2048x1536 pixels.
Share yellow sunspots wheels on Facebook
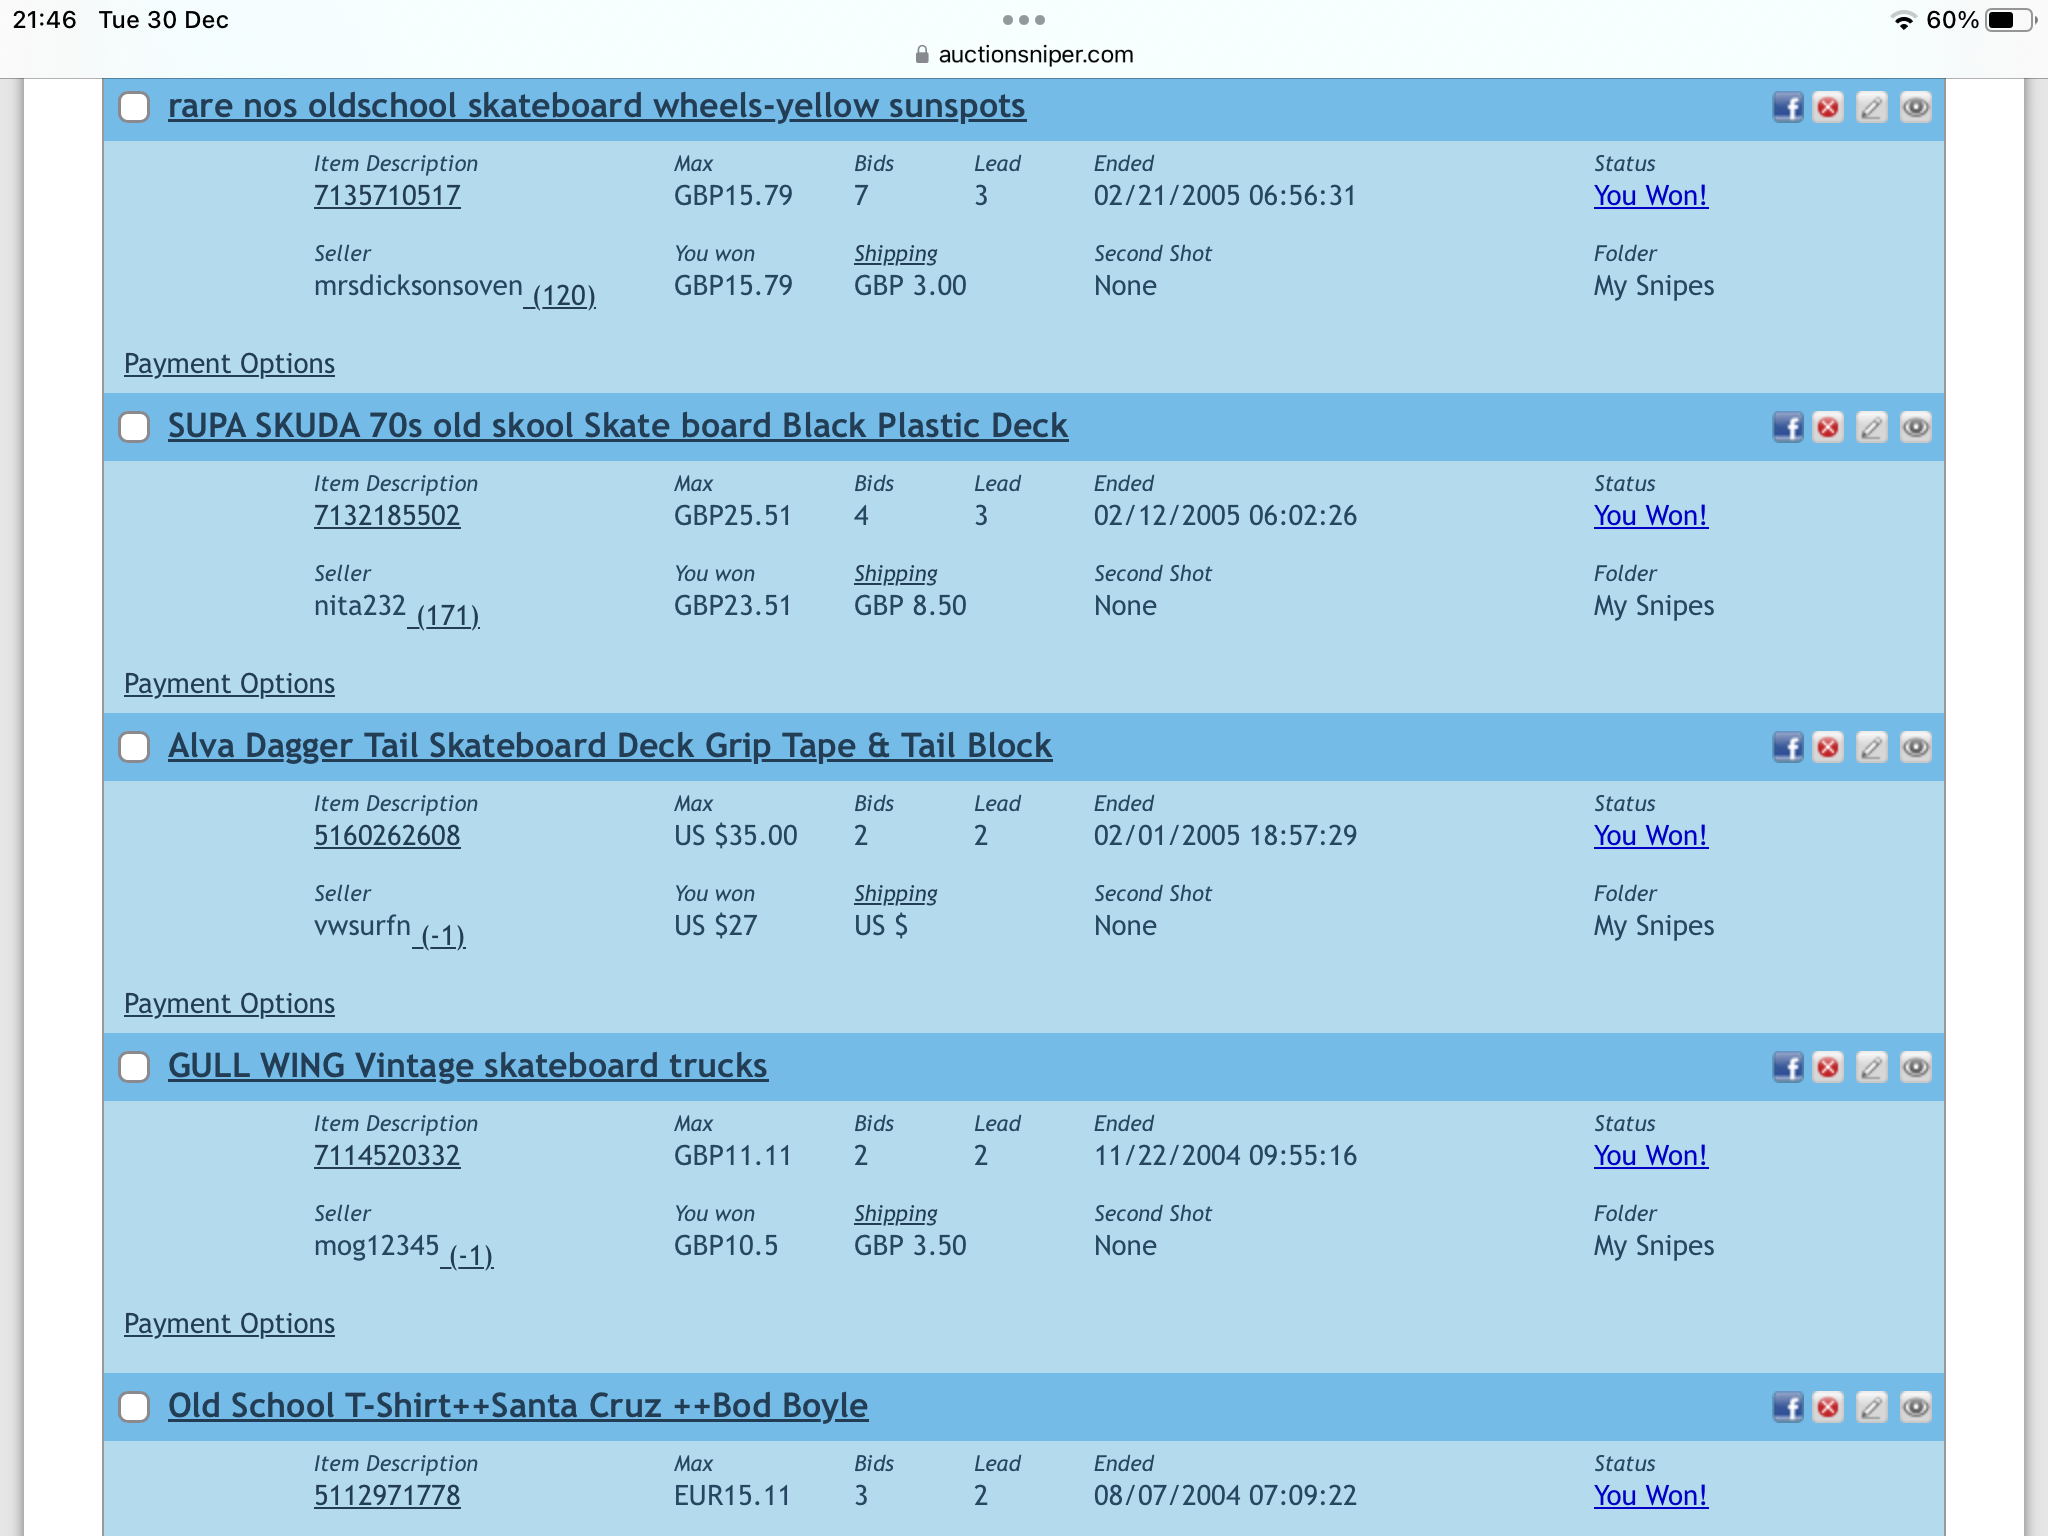click(x=1787, y=107)
